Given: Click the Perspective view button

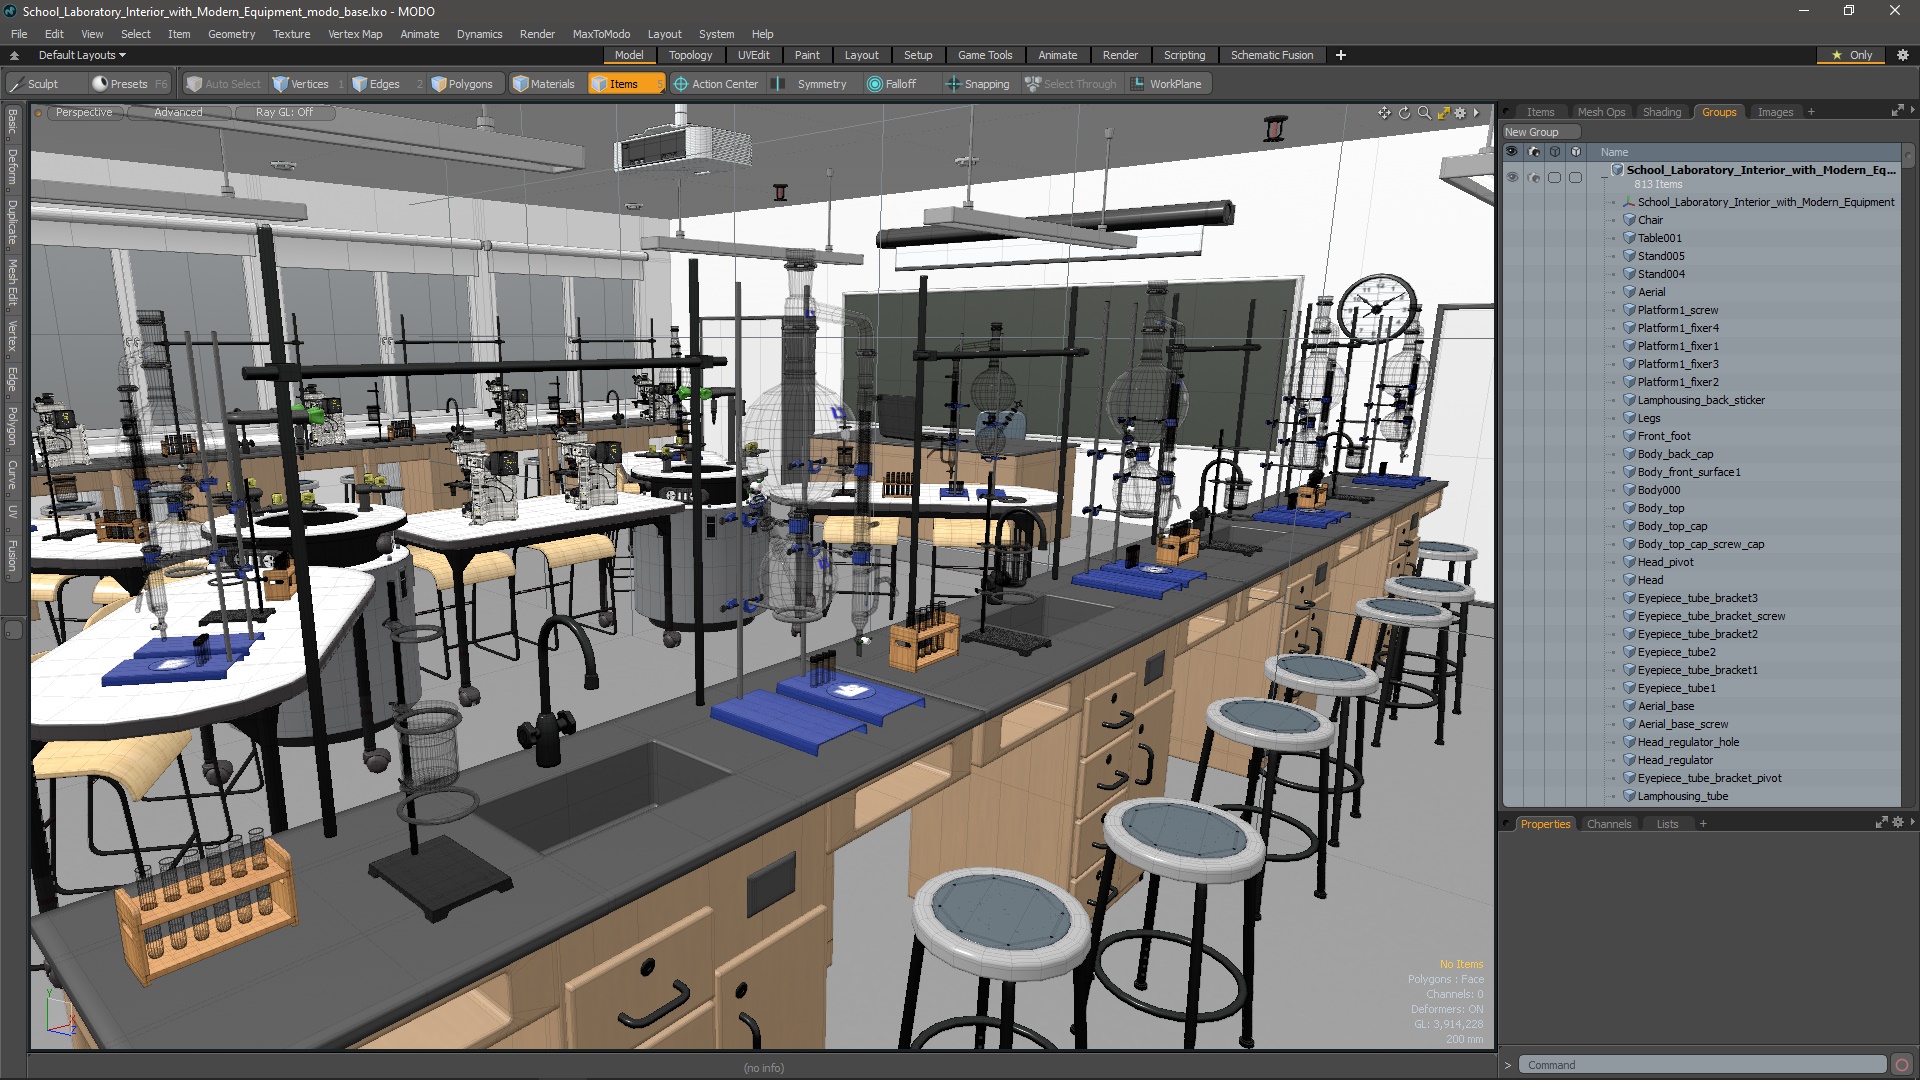Looking at the screenshot, I should pos(84,112).
